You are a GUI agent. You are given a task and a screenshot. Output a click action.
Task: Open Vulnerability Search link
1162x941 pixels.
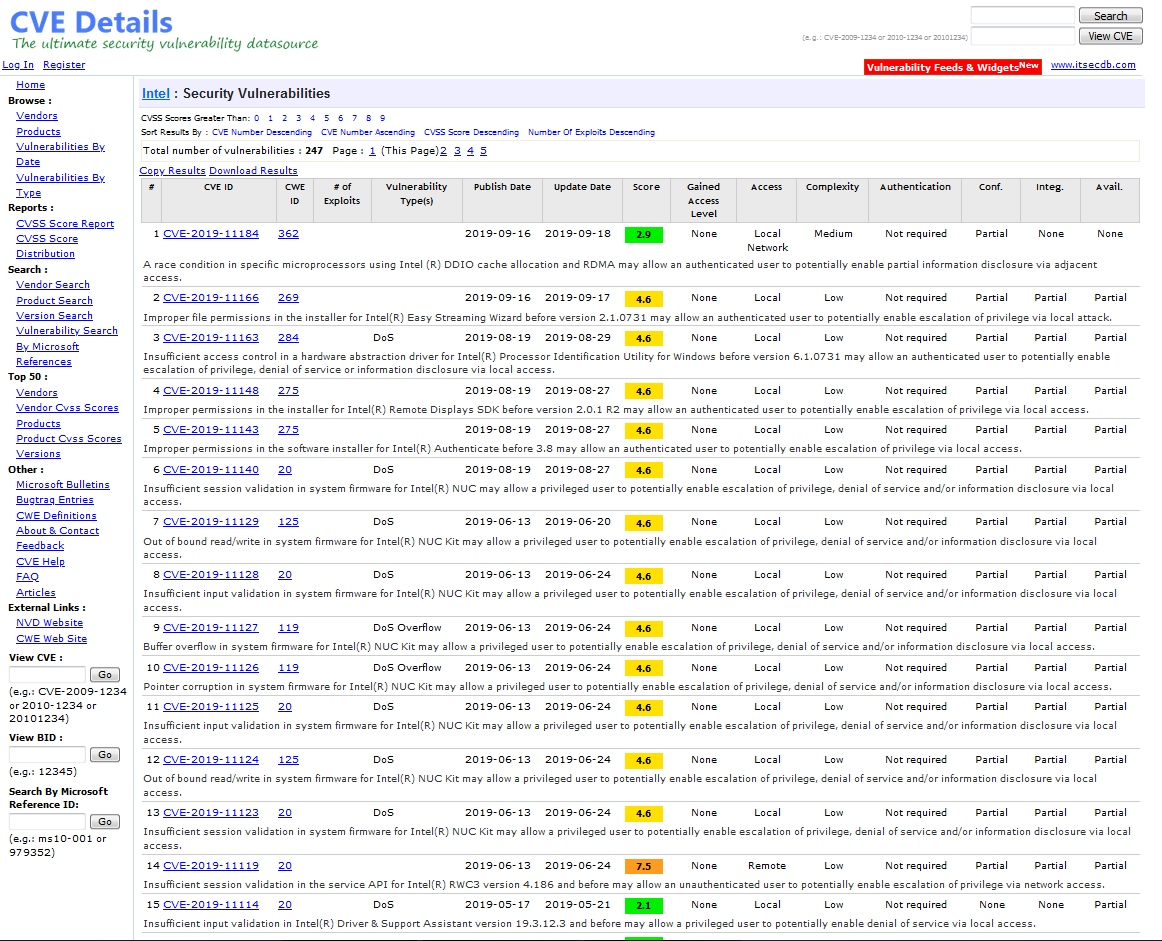point(67,330)
